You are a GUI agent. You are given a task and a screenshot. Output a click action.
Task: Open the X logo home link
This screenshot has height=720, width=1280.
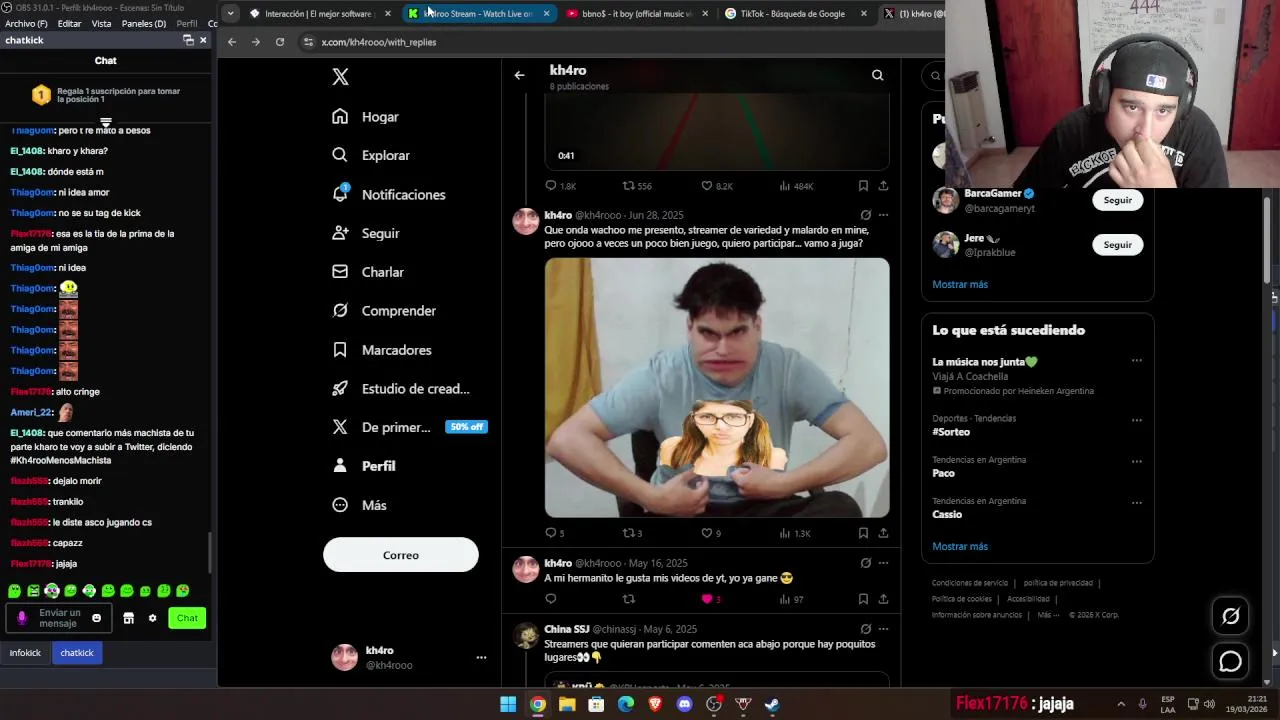click(x=340, y=77)
